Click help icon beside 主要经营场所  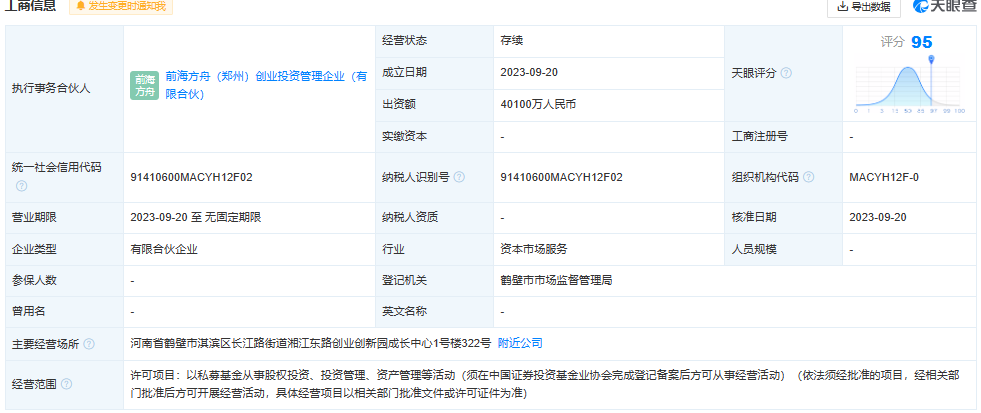click(x=89, y=344)
